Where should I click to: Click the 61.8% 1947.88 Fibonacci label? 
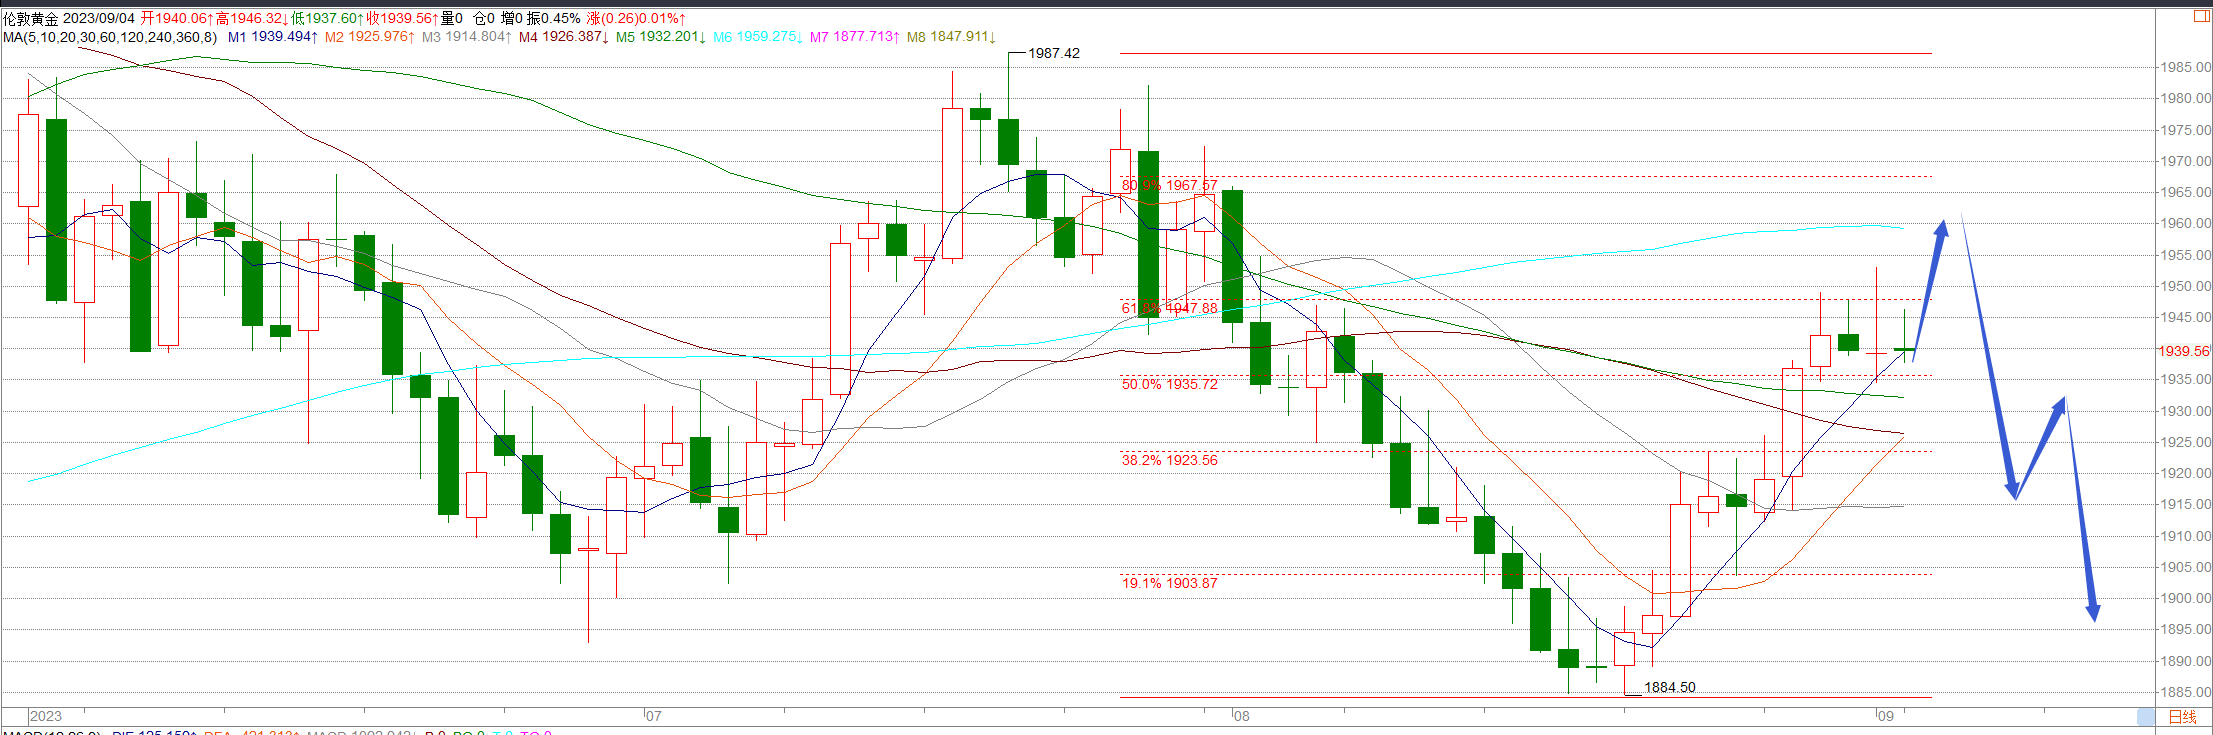tap(1170, 308)
